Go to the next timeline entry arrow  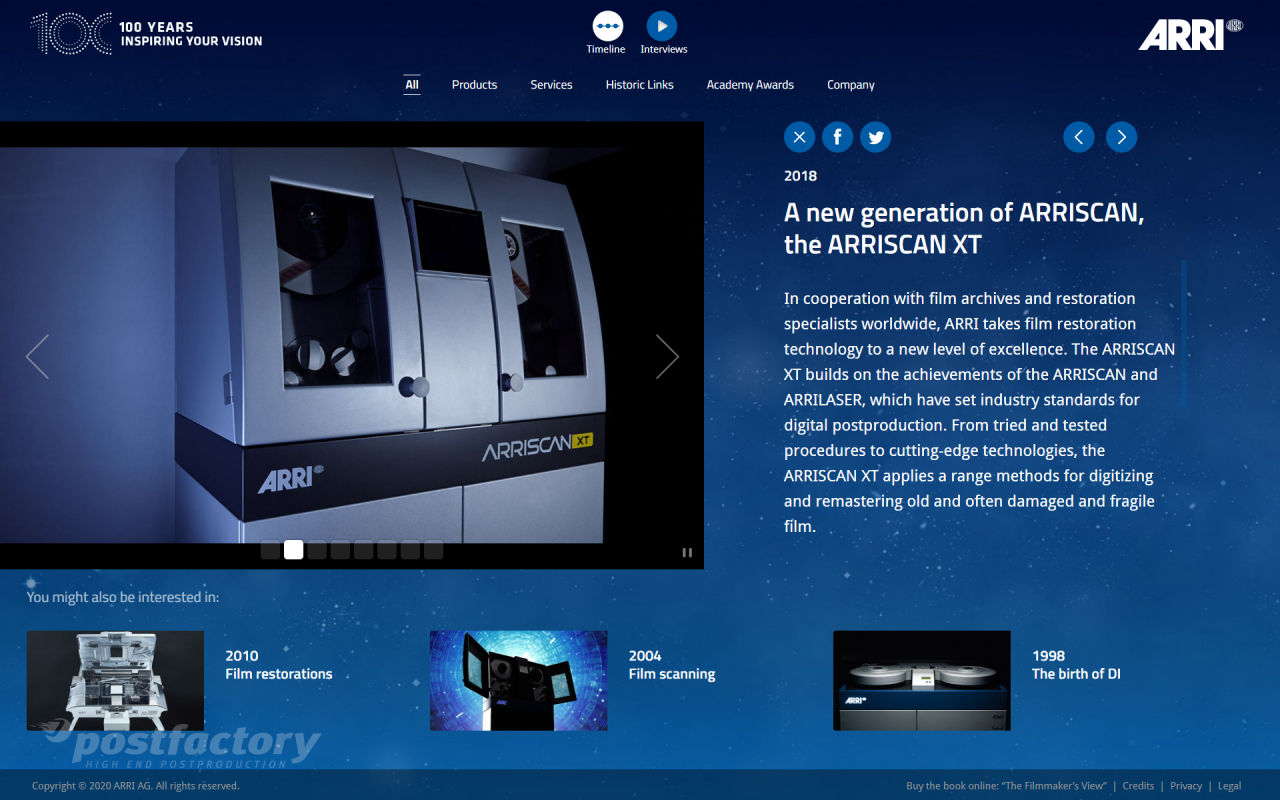click(1121, 137)
